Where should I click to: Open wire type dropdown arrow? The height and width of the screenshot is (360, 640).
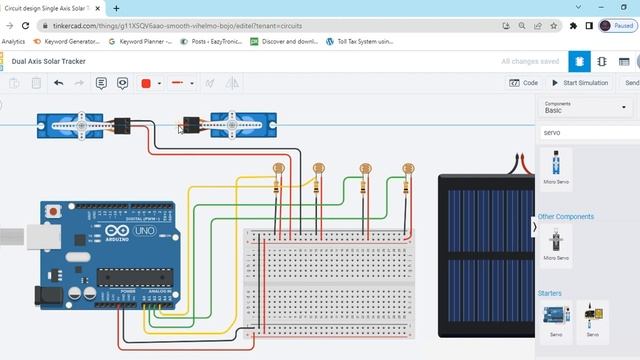click(x=192, y=84)
